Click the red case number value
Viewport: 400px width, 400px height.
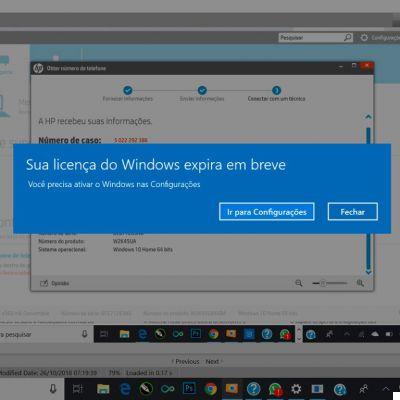point(130,140)
